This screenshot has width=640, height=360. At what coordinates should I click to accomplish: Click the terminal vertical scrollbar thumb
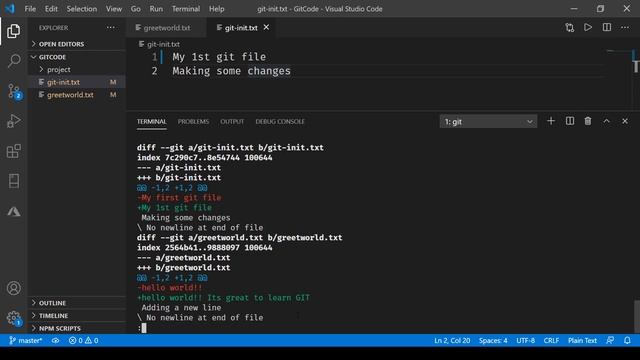point(636,316)
